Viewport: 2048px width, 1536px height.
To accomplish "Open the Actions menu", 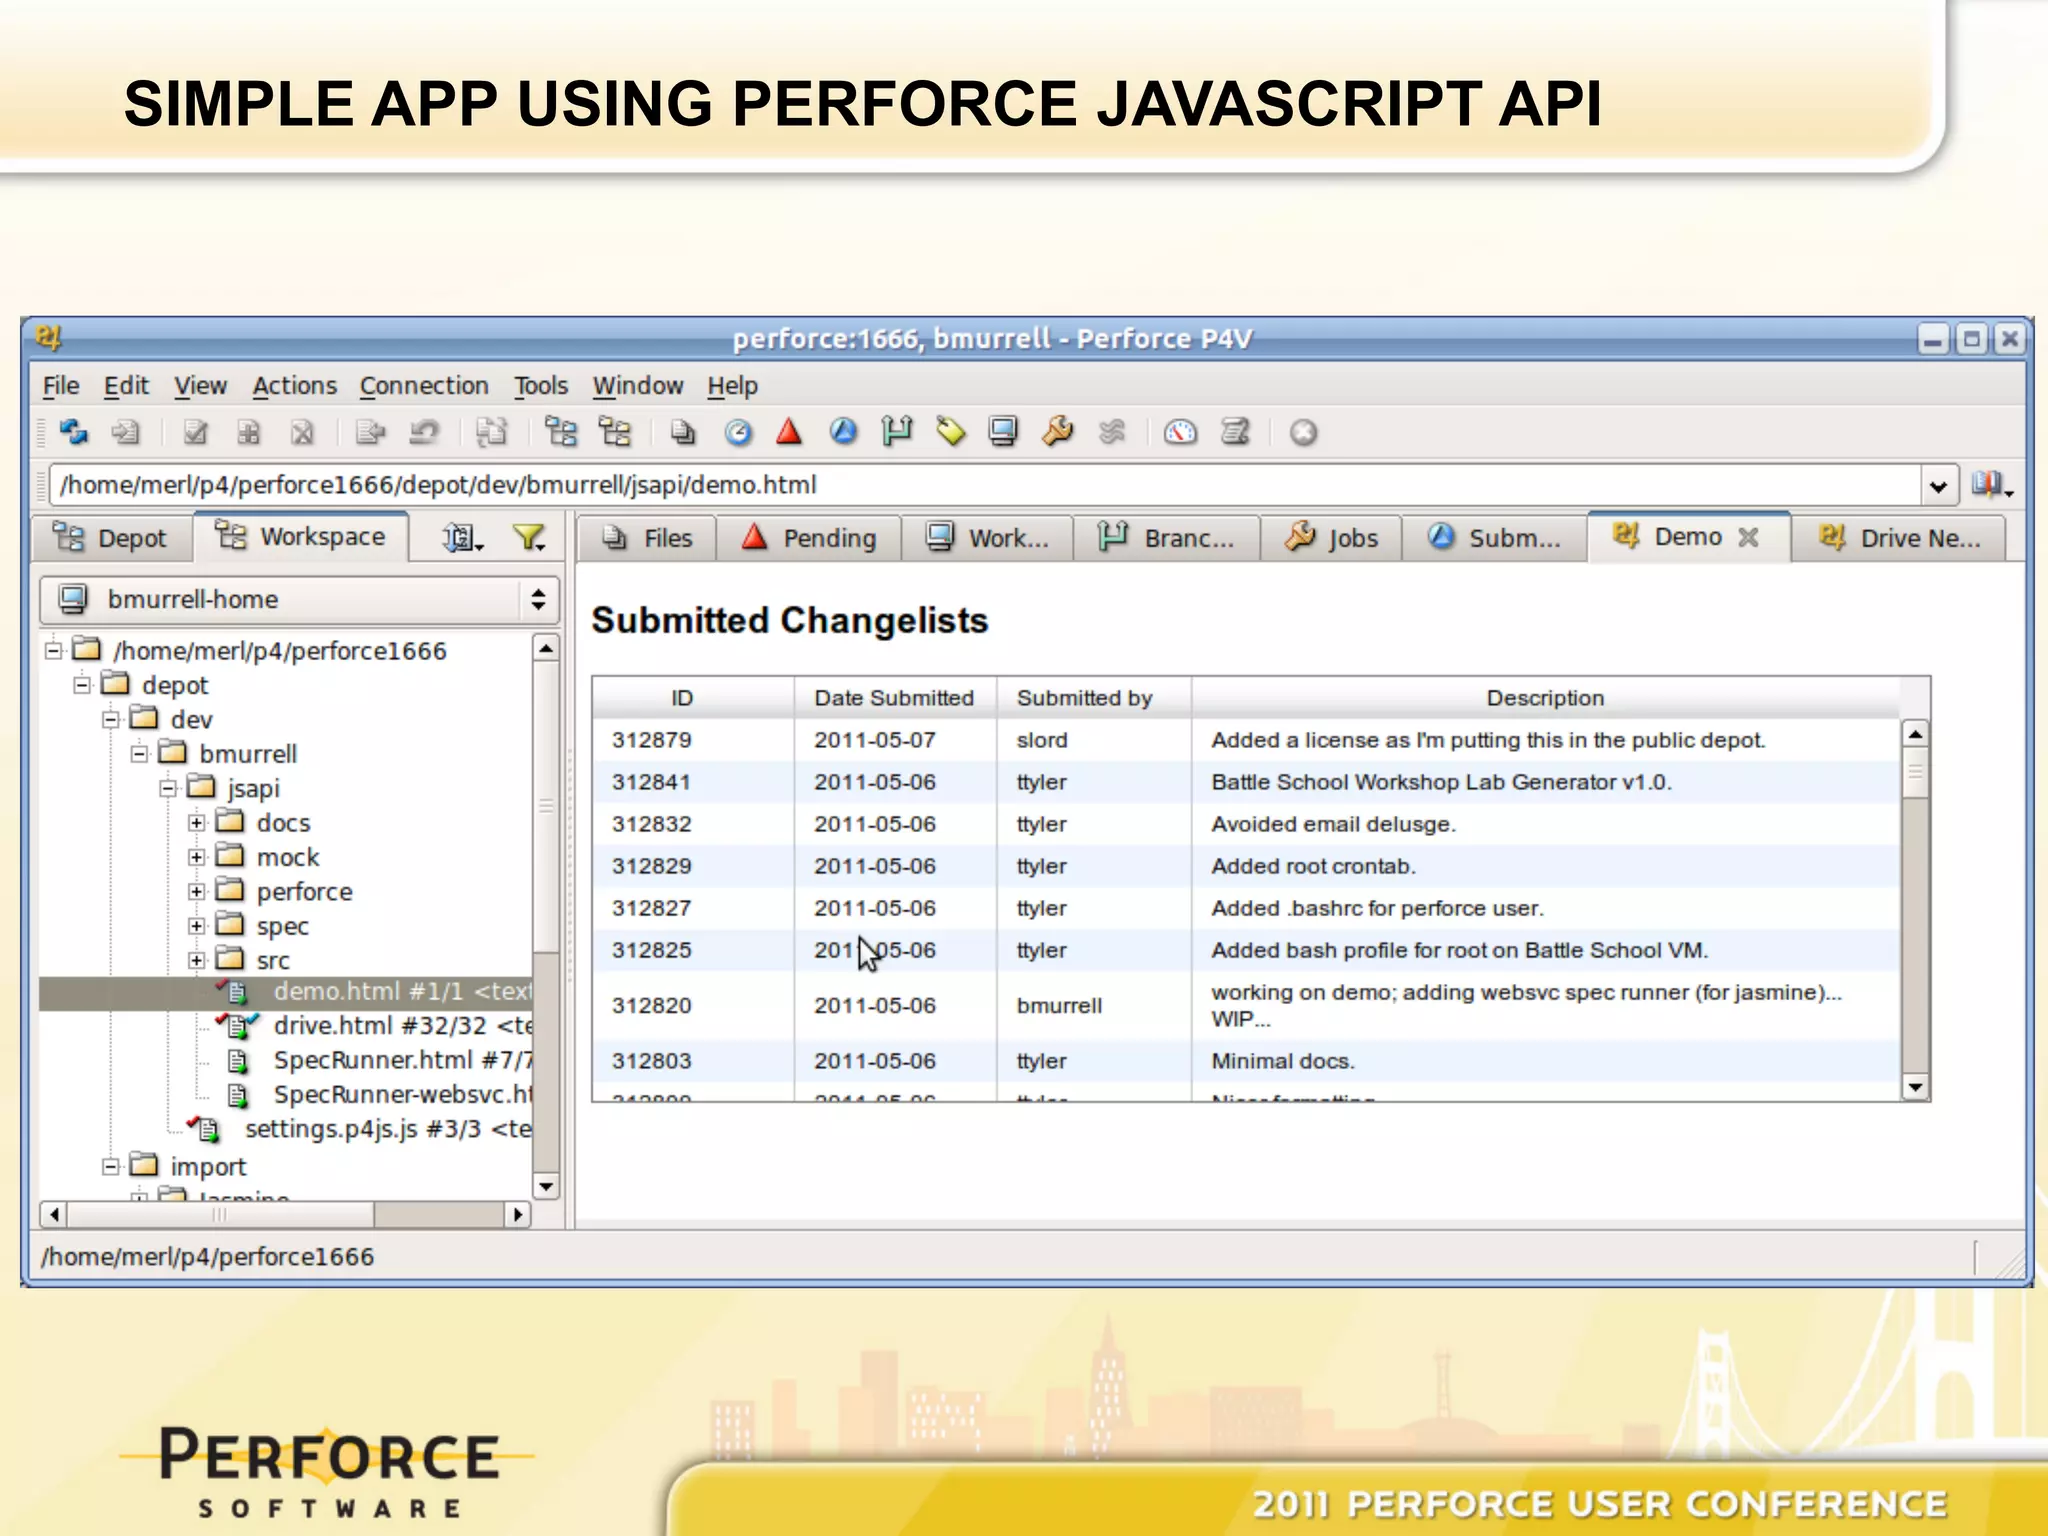I will point(294,386).
